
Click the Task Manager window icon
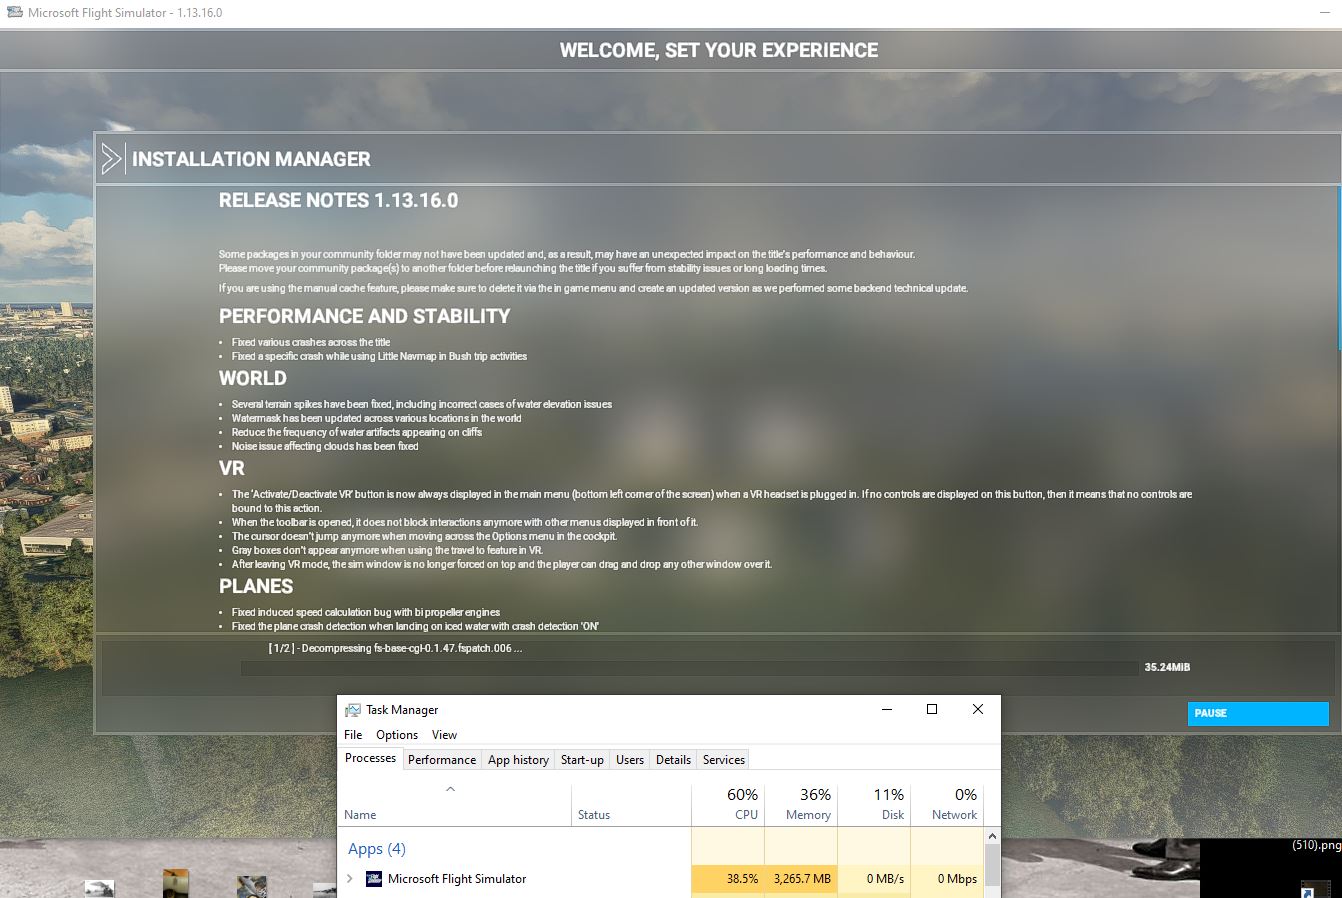[353, 710]
